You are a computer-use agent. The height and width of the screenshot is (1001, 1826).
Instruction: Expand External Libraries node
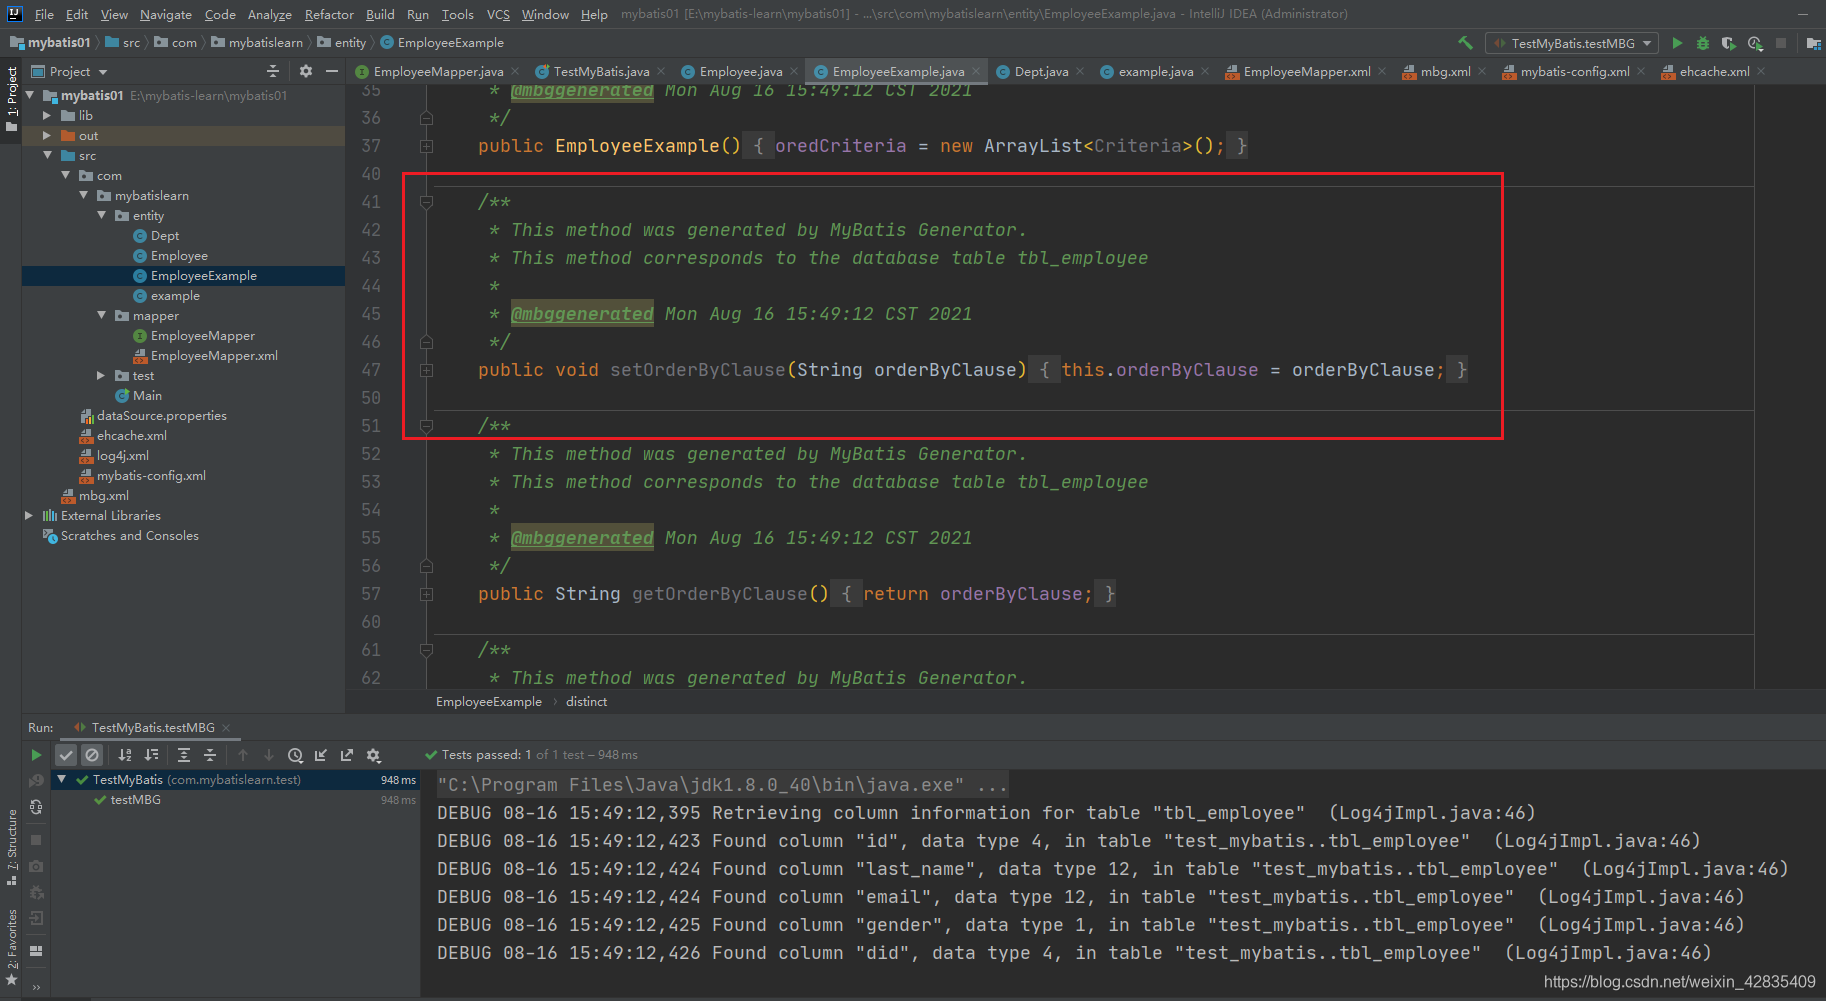click(29, 516)
